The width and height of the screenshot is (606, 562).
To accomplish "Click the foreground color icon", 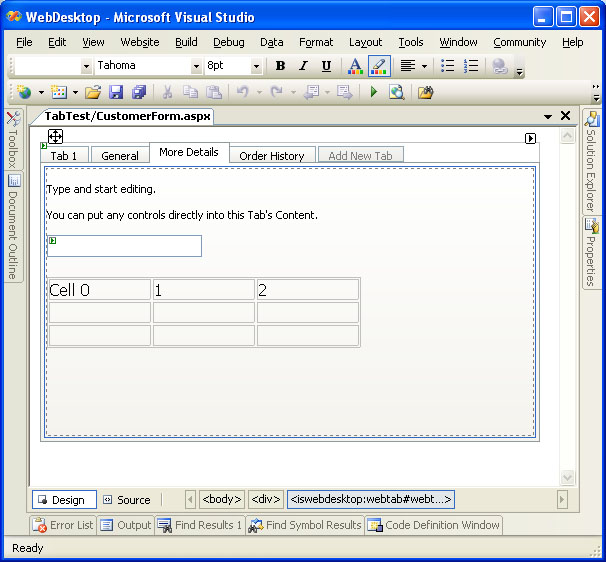I will 355,66.
